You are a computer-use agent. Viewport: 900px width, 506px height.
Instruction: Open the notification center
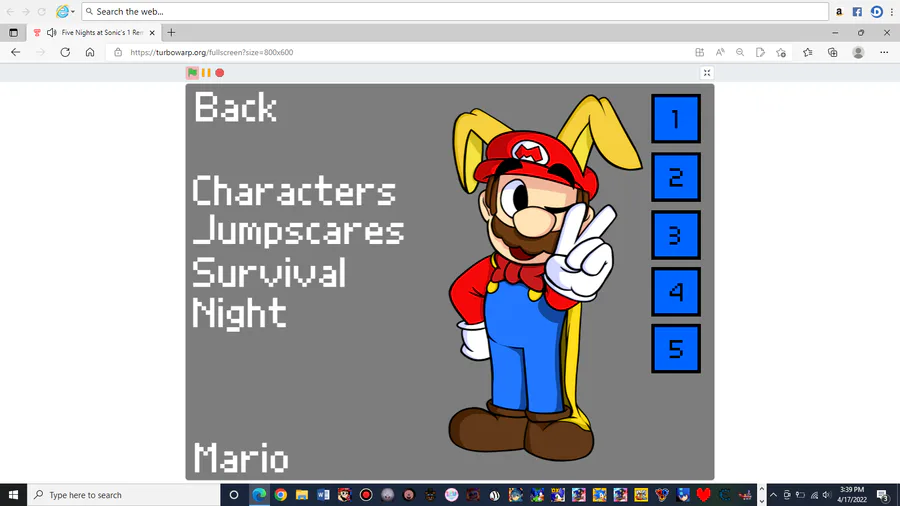coord(883,495)
